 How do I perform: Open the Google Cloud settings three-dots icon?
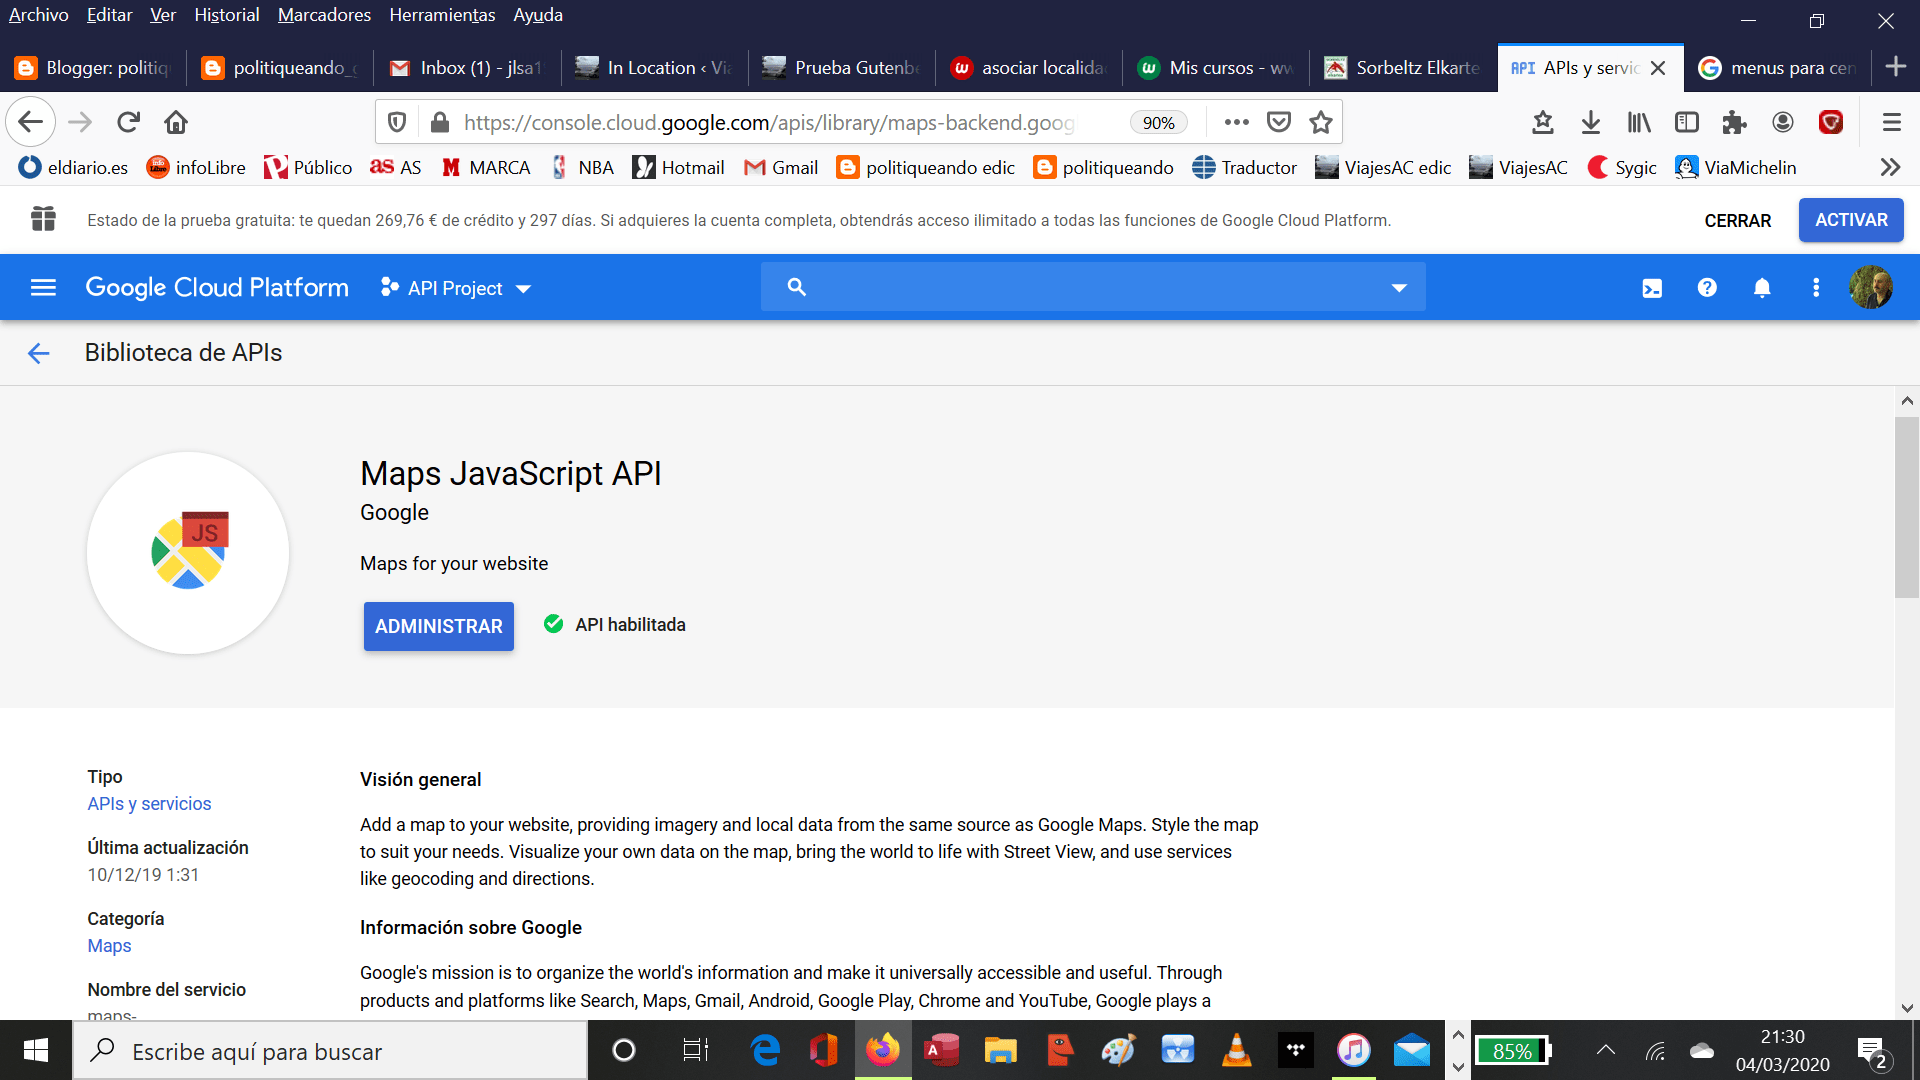coord(1816,288)
